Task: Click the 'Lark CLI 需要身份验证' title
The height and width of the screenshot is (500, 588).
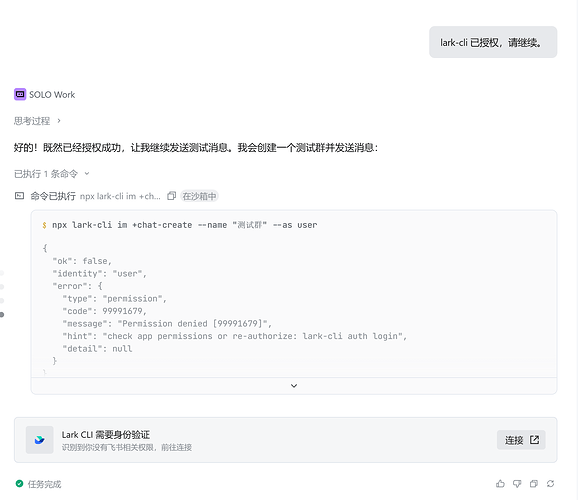Action: (x=106, y=435)
